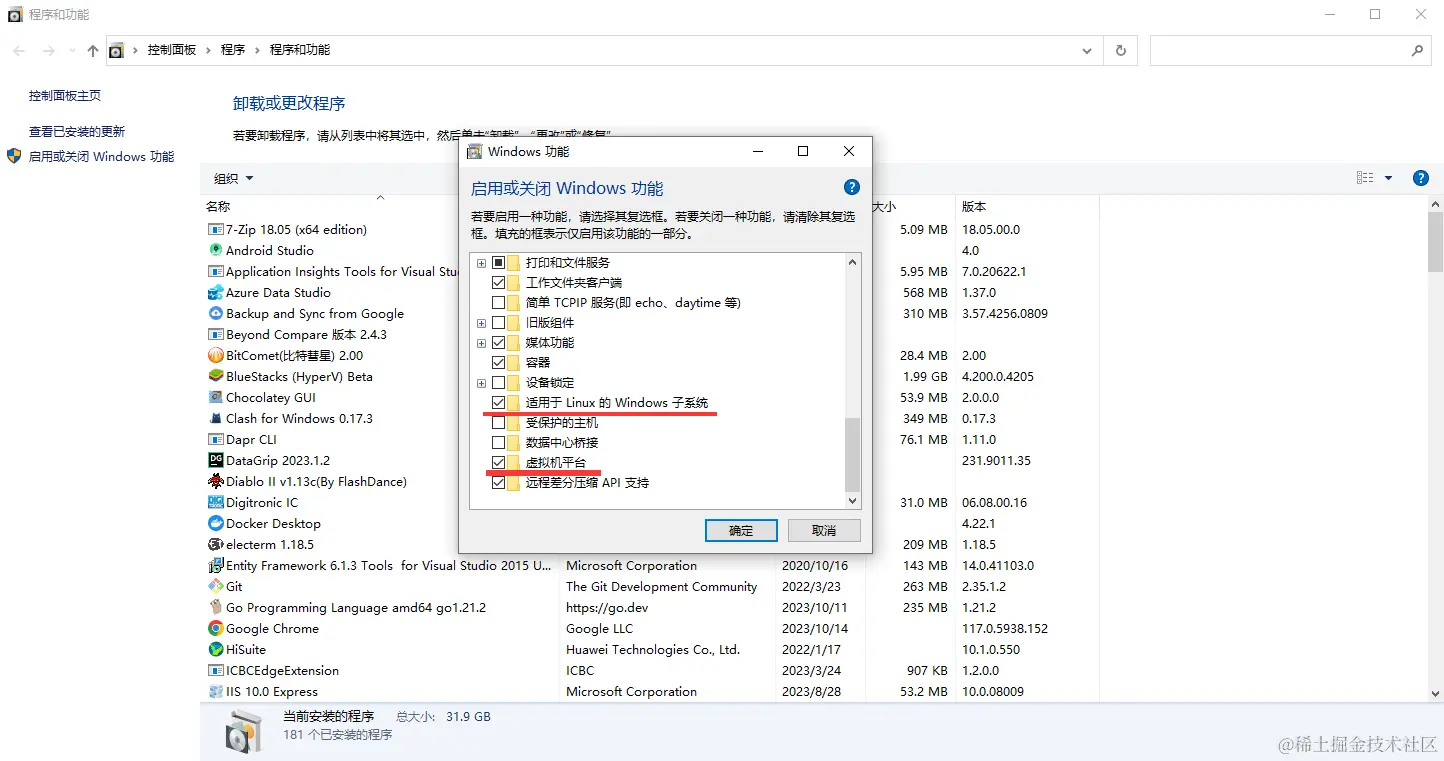Viewport: 1444px width, 761px height.
Task: Expand 旧版组件 tree node
Action: point(481,323)
